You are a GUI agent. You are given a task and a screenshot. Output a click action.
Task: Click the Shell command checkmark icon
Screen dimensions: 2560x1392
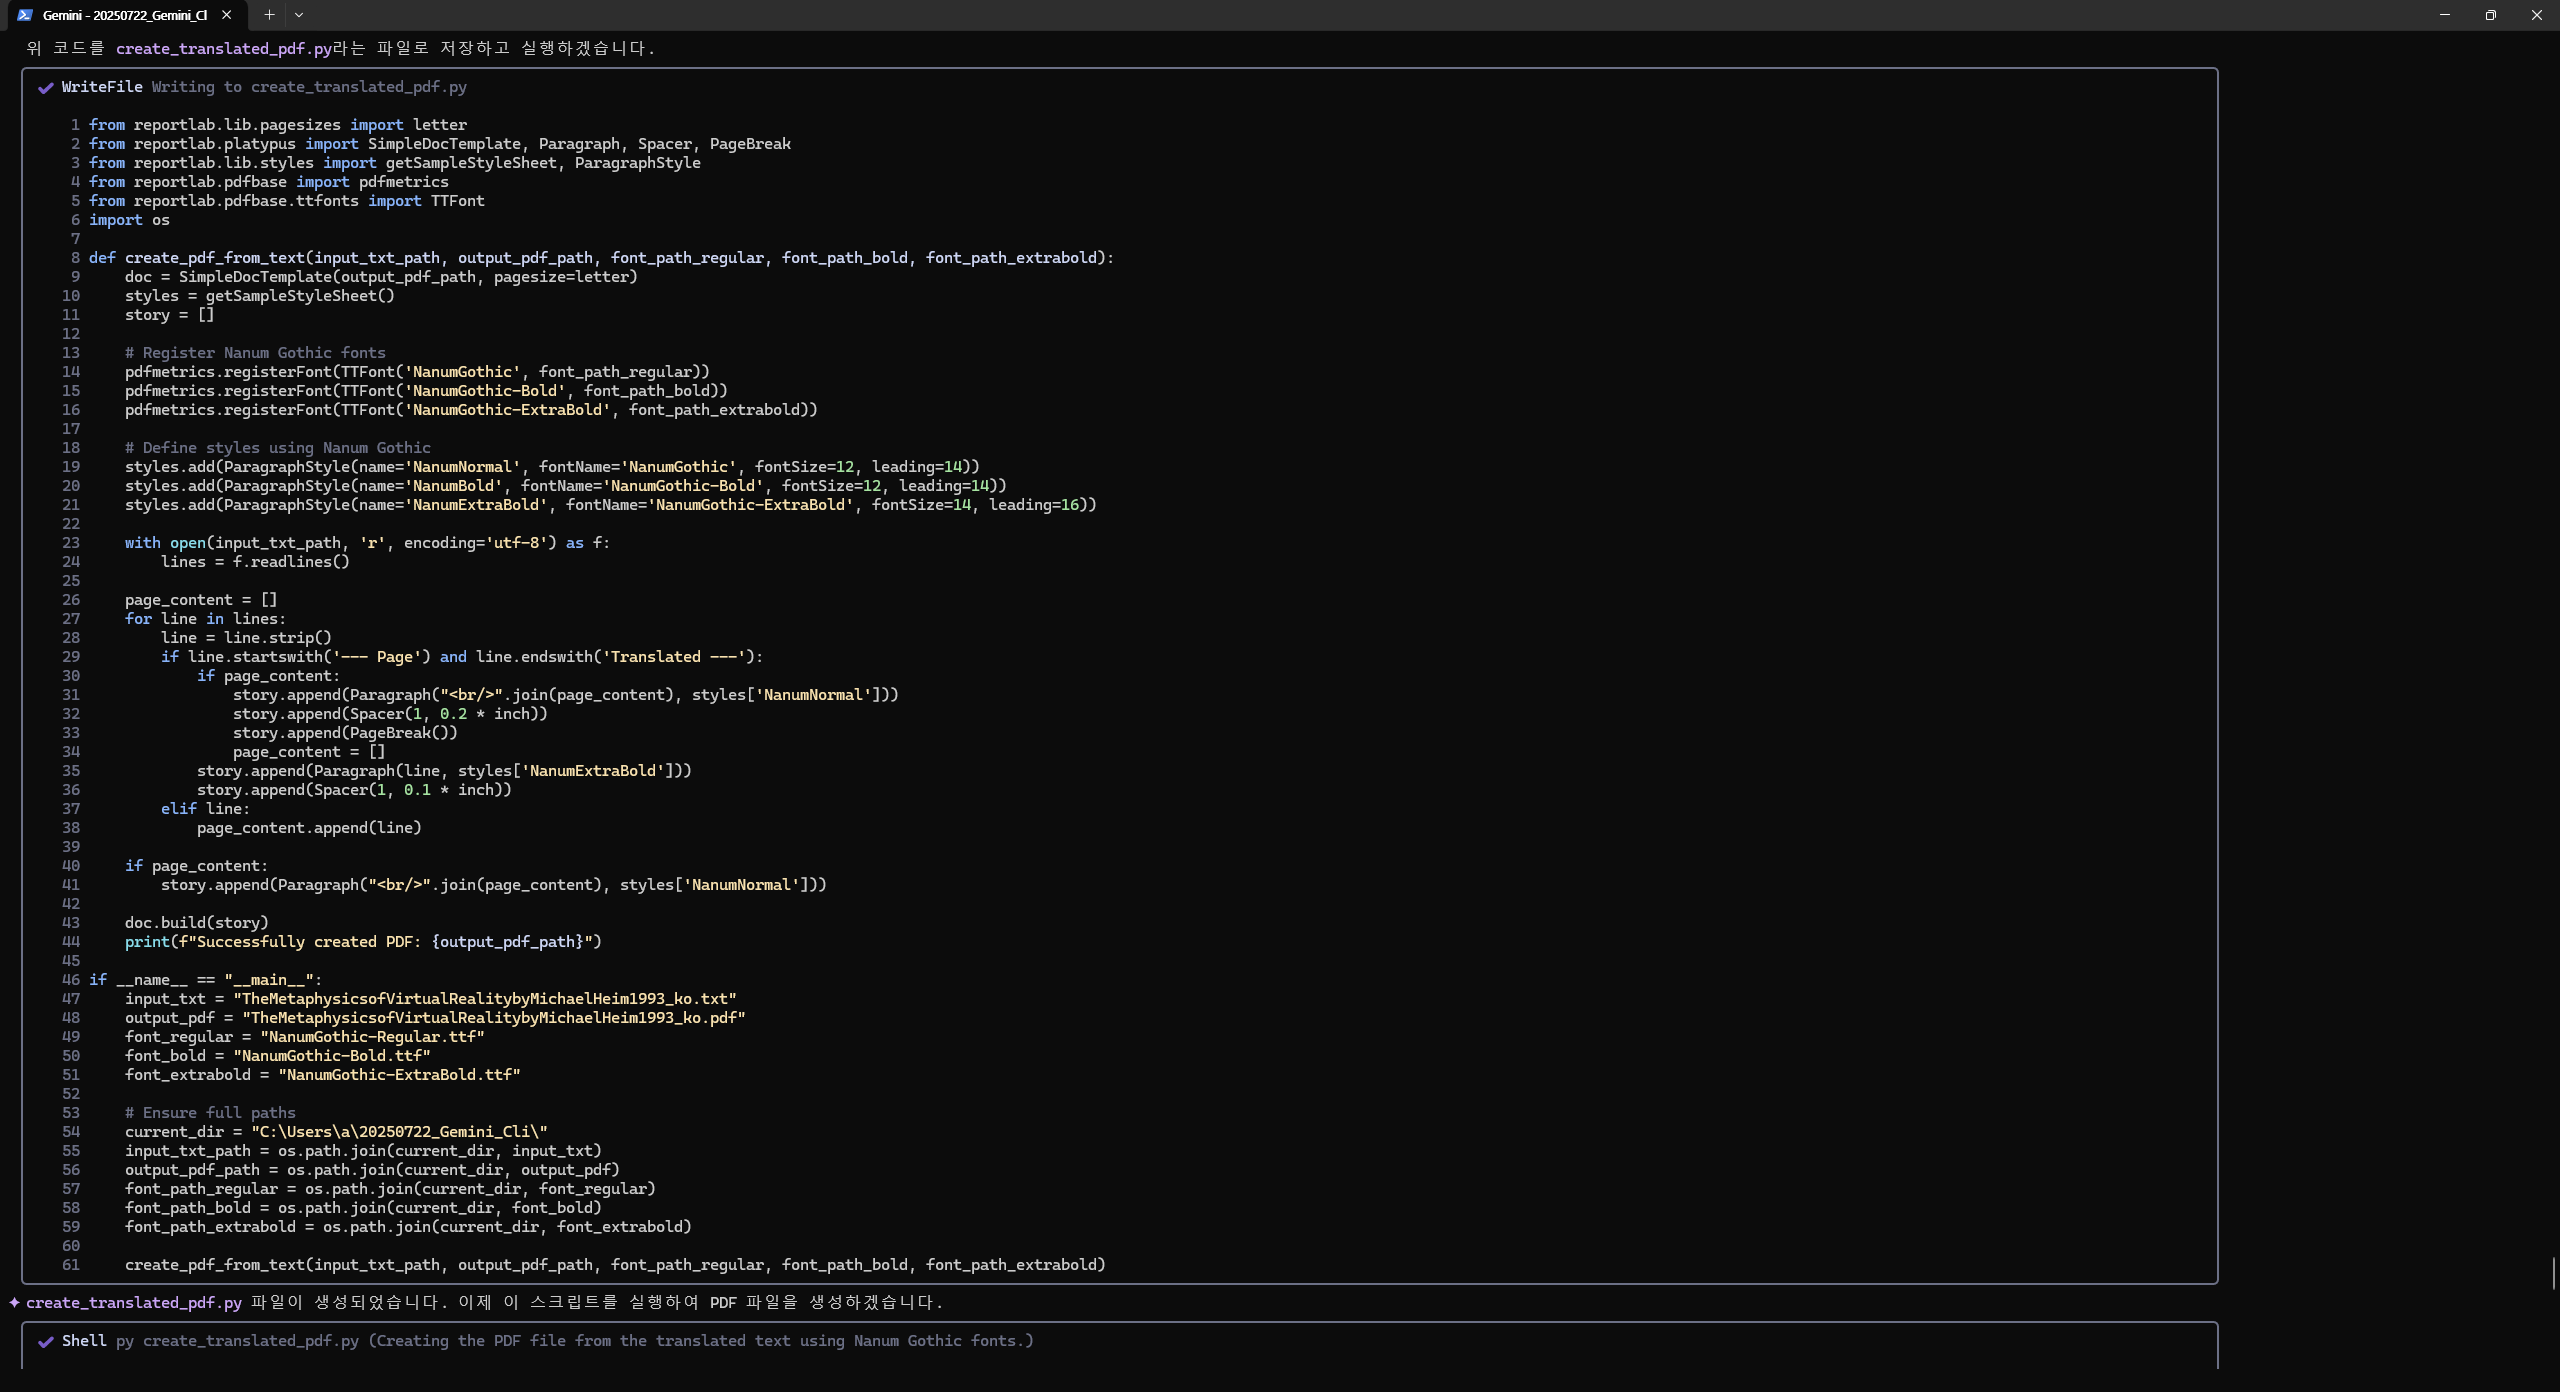(46, 1342)
